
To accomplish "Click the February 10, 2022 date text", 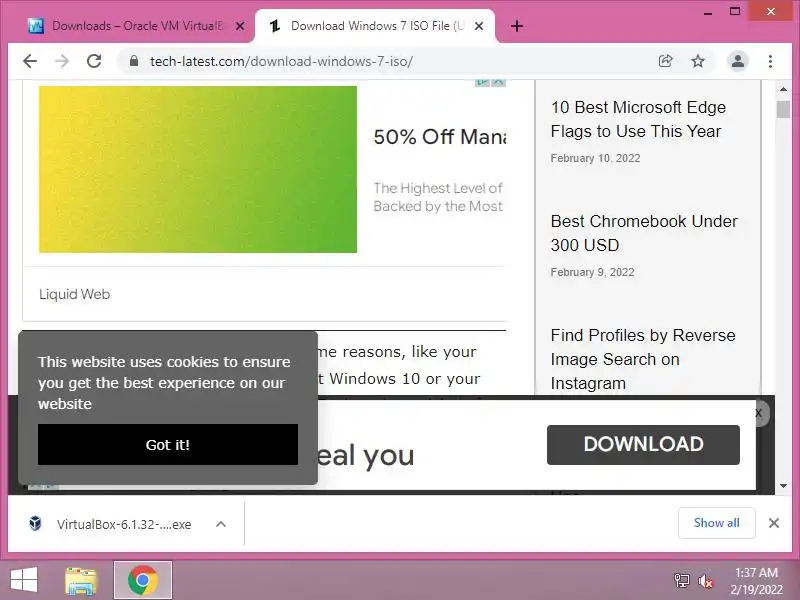I will [x=595, y=158].
